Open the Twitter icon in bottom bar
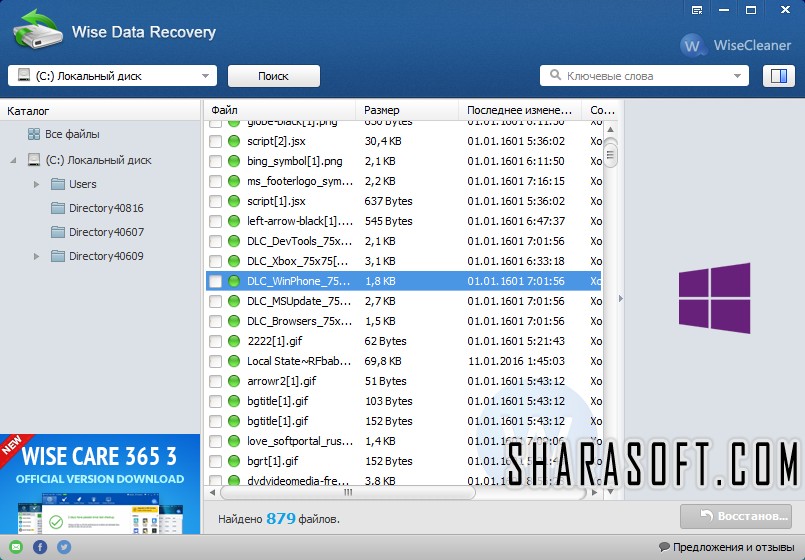The image size is (805, 560). (64, 547)
